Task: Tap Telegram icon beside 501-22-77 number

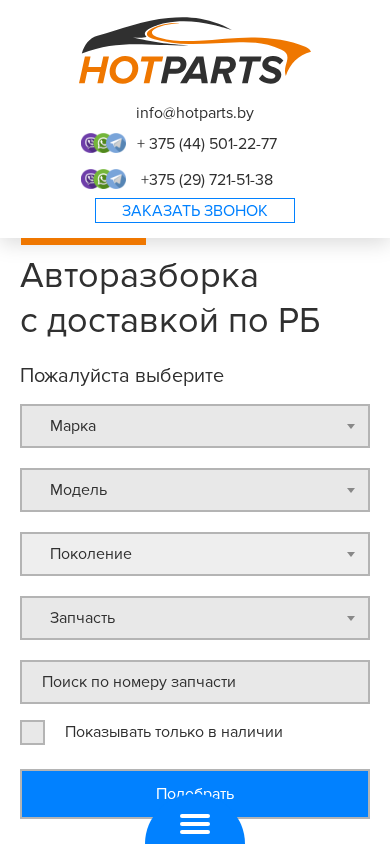Action: [x=116, y=143]
